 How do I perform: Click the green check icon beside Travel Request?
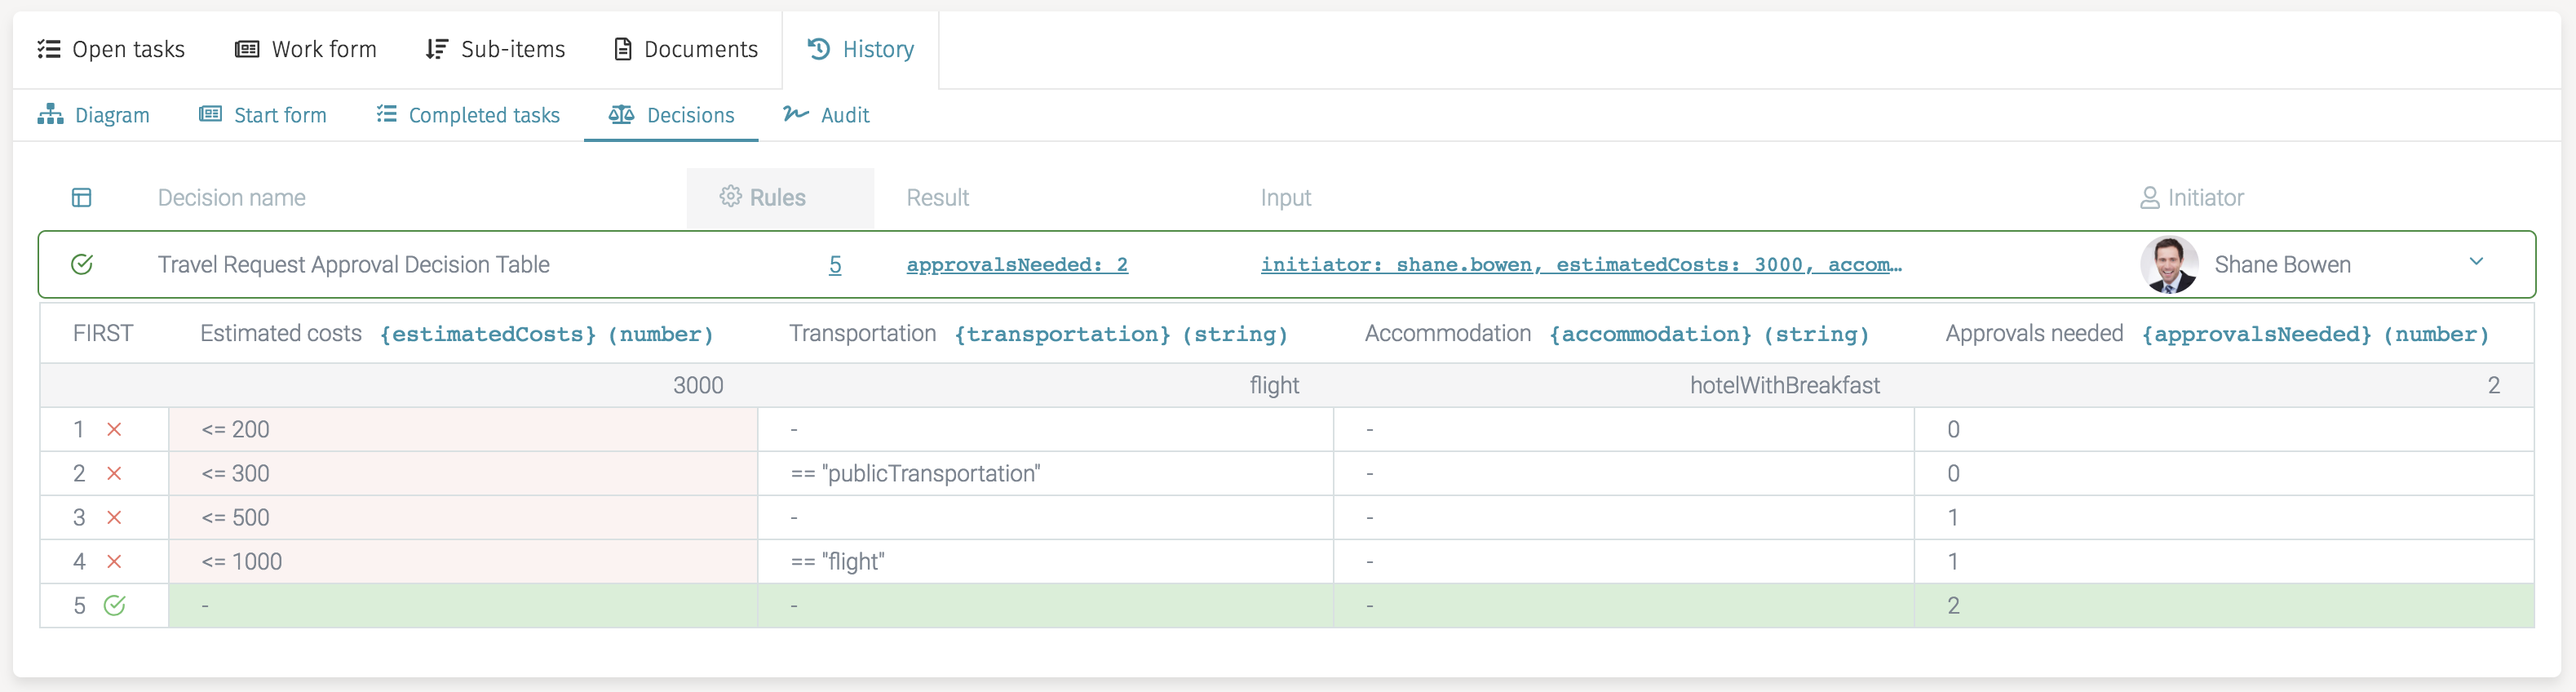click(82, 264)
